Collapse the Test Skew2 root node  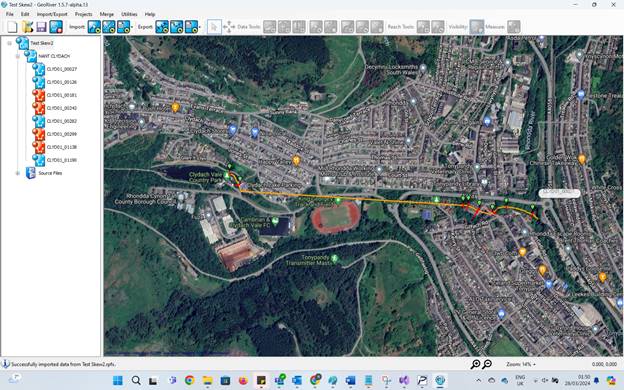pyautogui.click(x=10, y=43)
